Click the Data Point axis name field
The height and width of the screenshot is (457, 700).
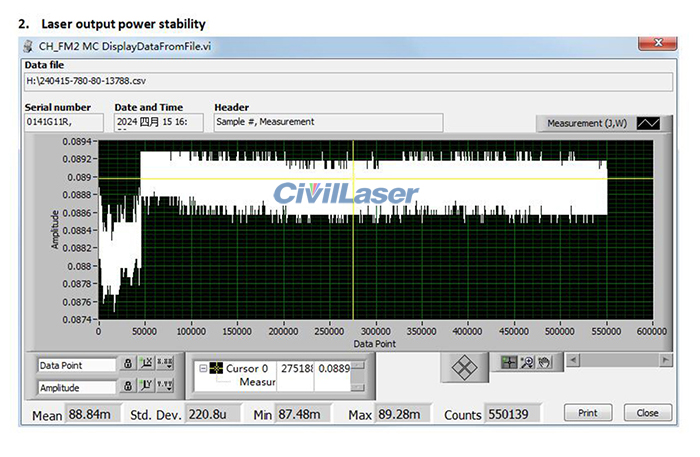pyautogui.click(x=77, y=365)
